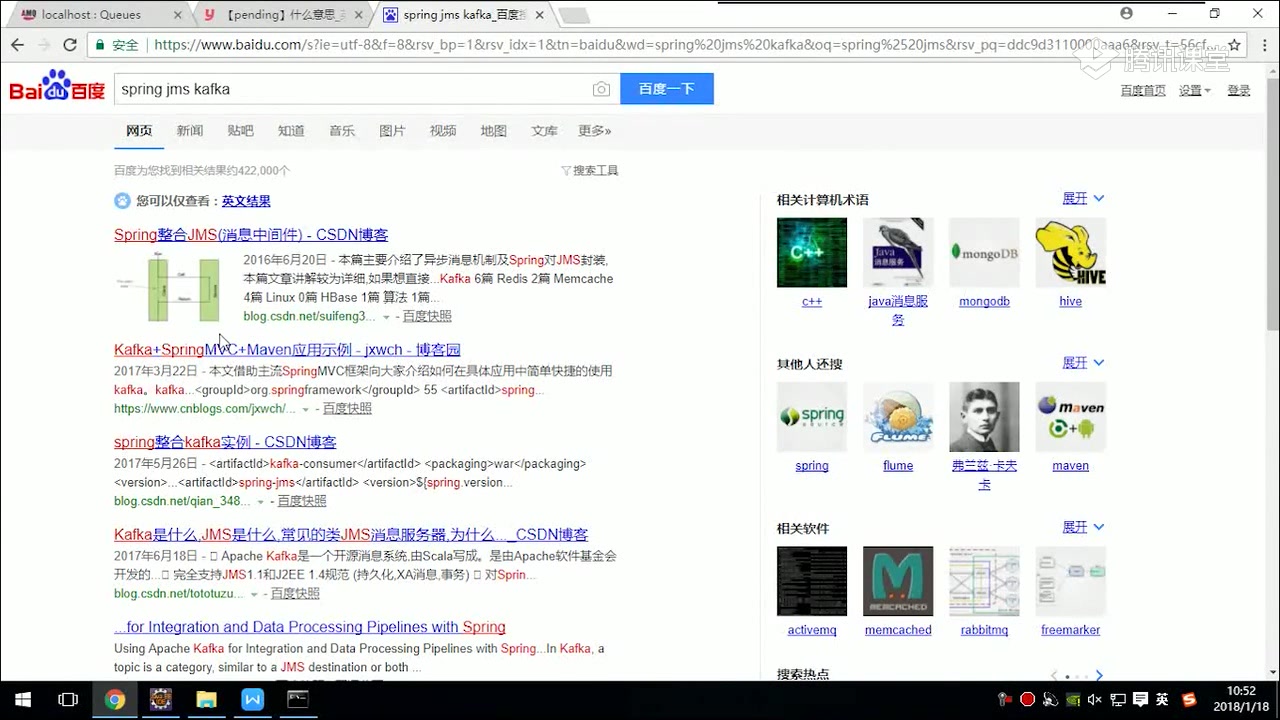Go to next page of 搜索热点
Screen dimensions: 1280x720
[1099, 676]
